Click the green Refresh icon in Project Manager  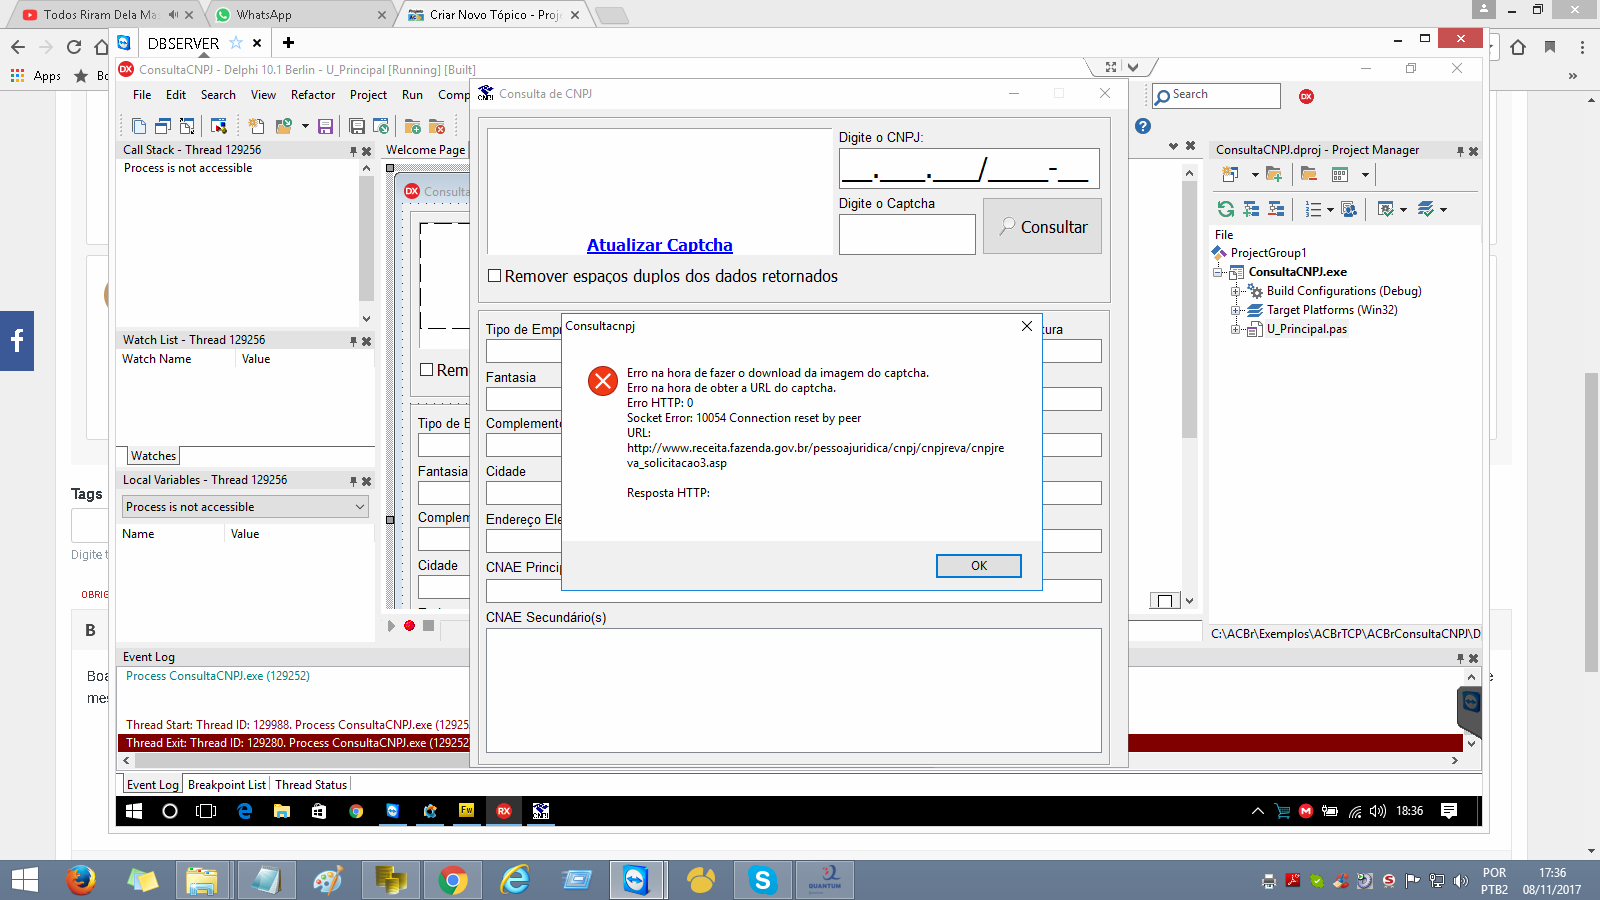pos(1225,209)
